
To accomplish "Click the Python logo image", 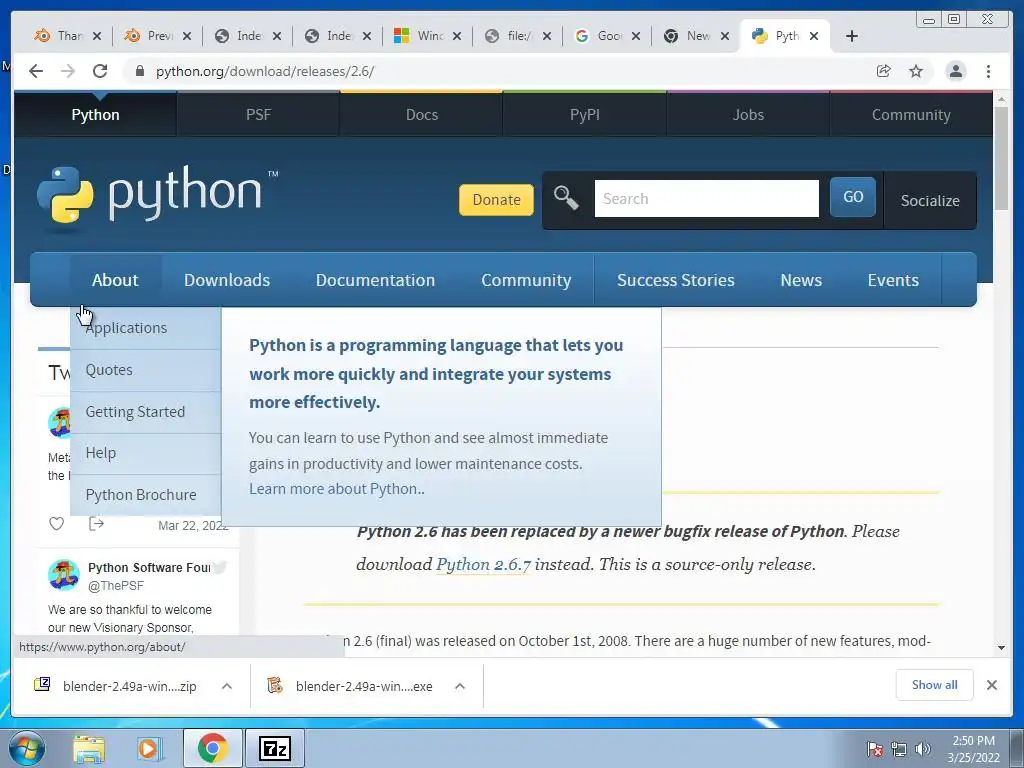I will (x=157, y=196).
